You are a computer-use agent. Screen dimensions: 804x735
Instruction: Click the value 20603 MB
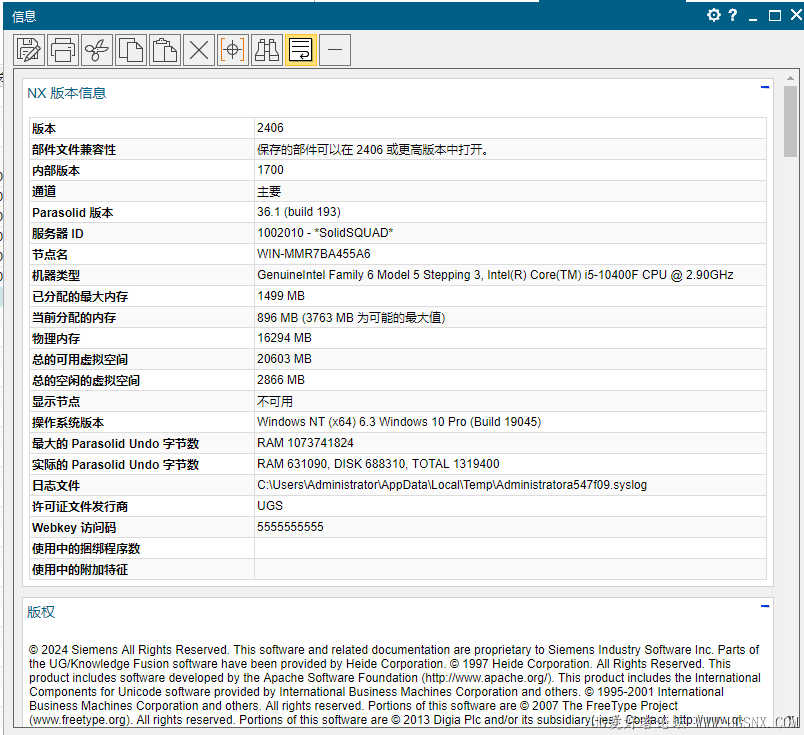(x=284, y=359)
